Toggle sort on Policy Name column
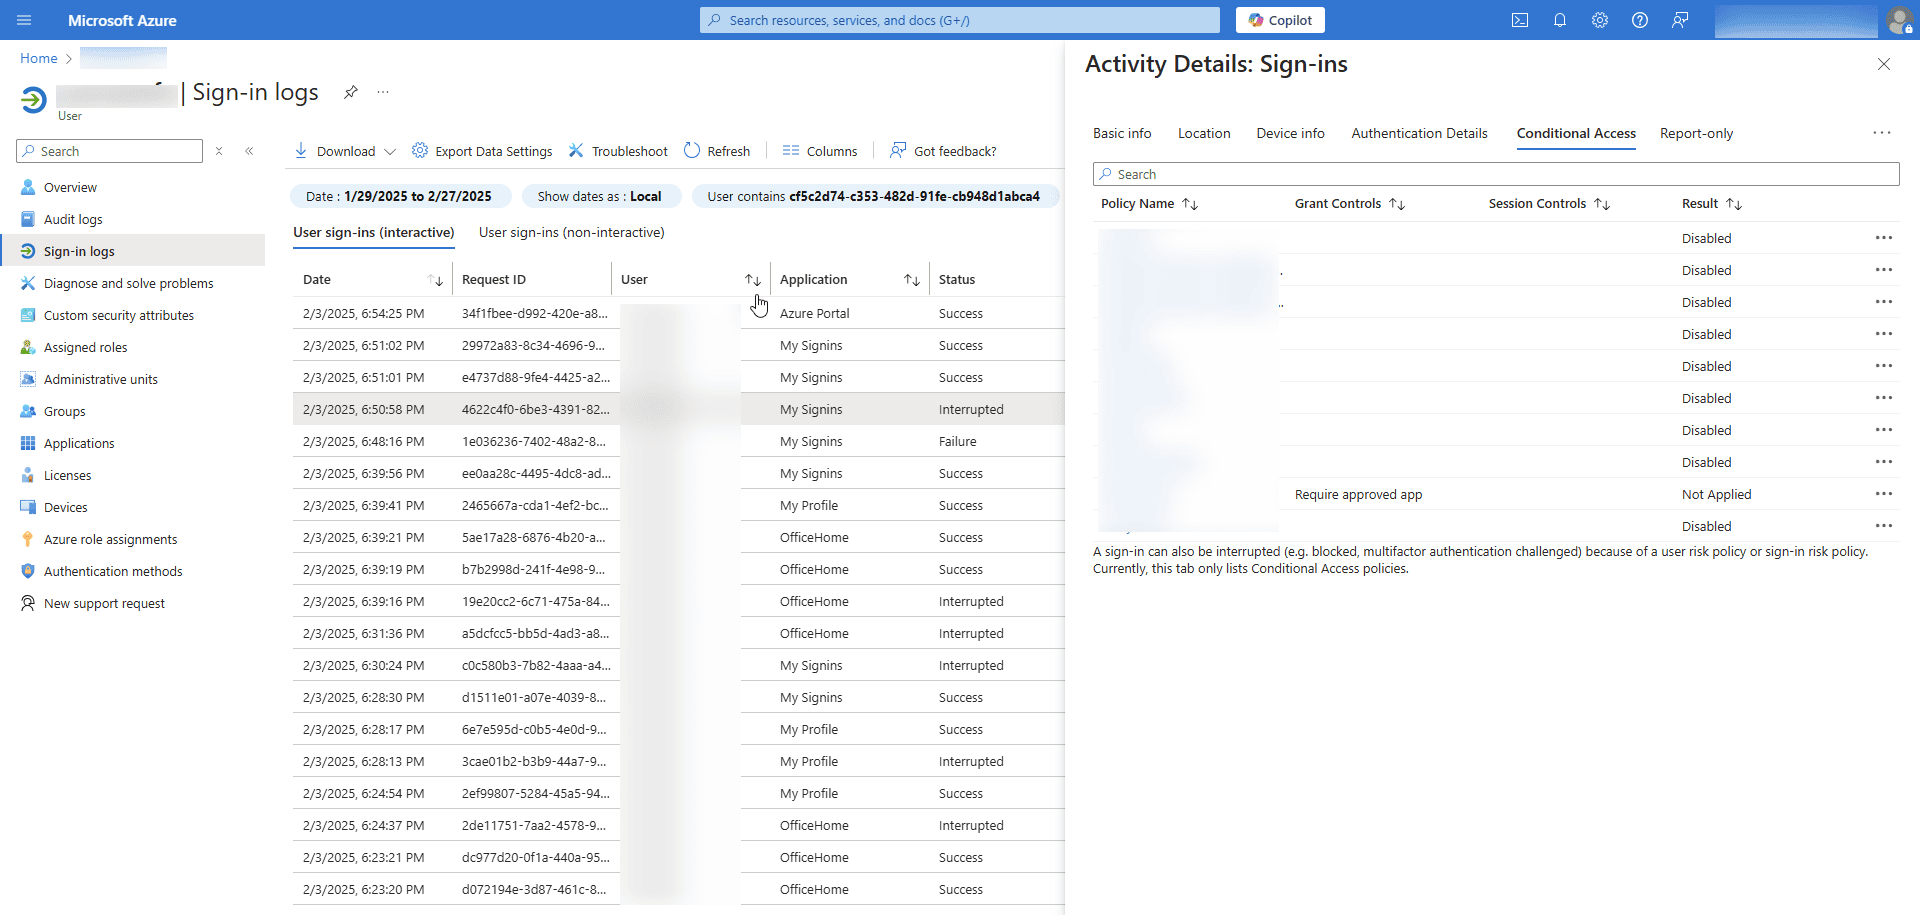1920x915 pixels. [1190, 203]
